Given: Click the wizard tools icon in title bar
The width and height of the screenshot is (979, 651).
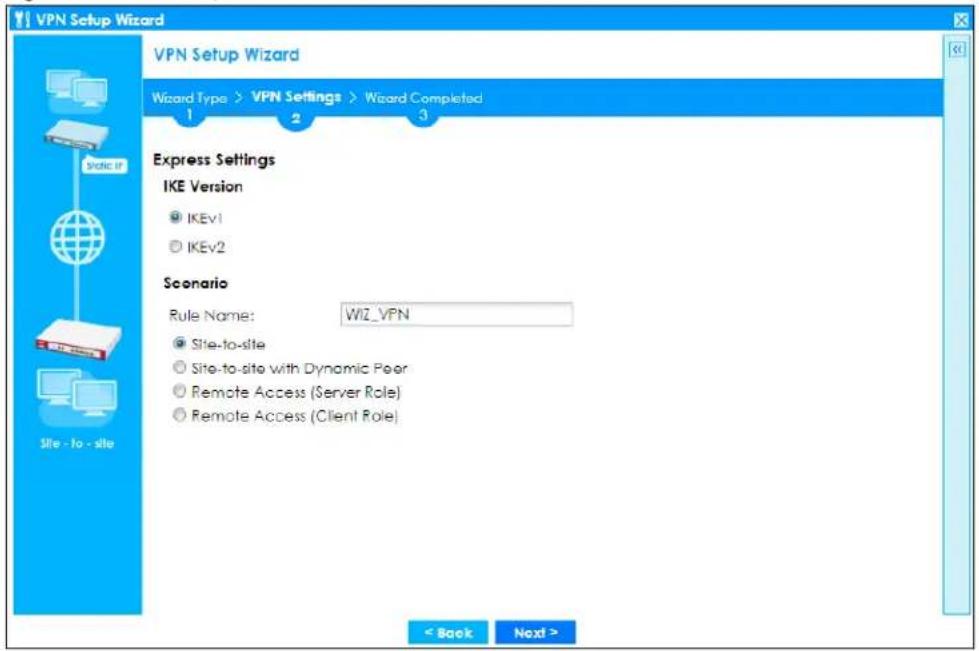Looking at the screenshot, I should tap(22, 19).
